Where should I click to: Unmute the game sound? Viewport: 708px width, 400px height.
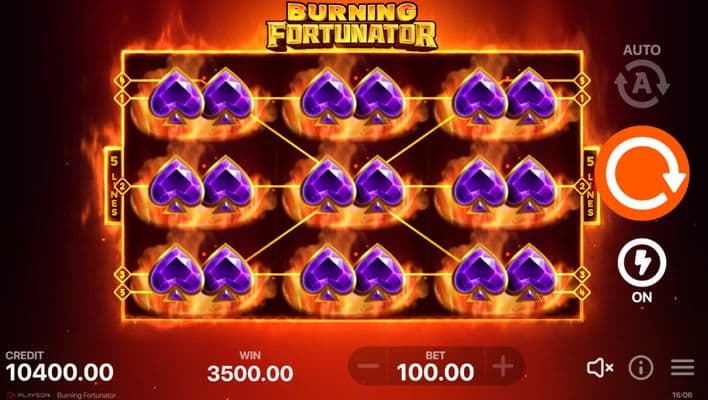[600, 368]
